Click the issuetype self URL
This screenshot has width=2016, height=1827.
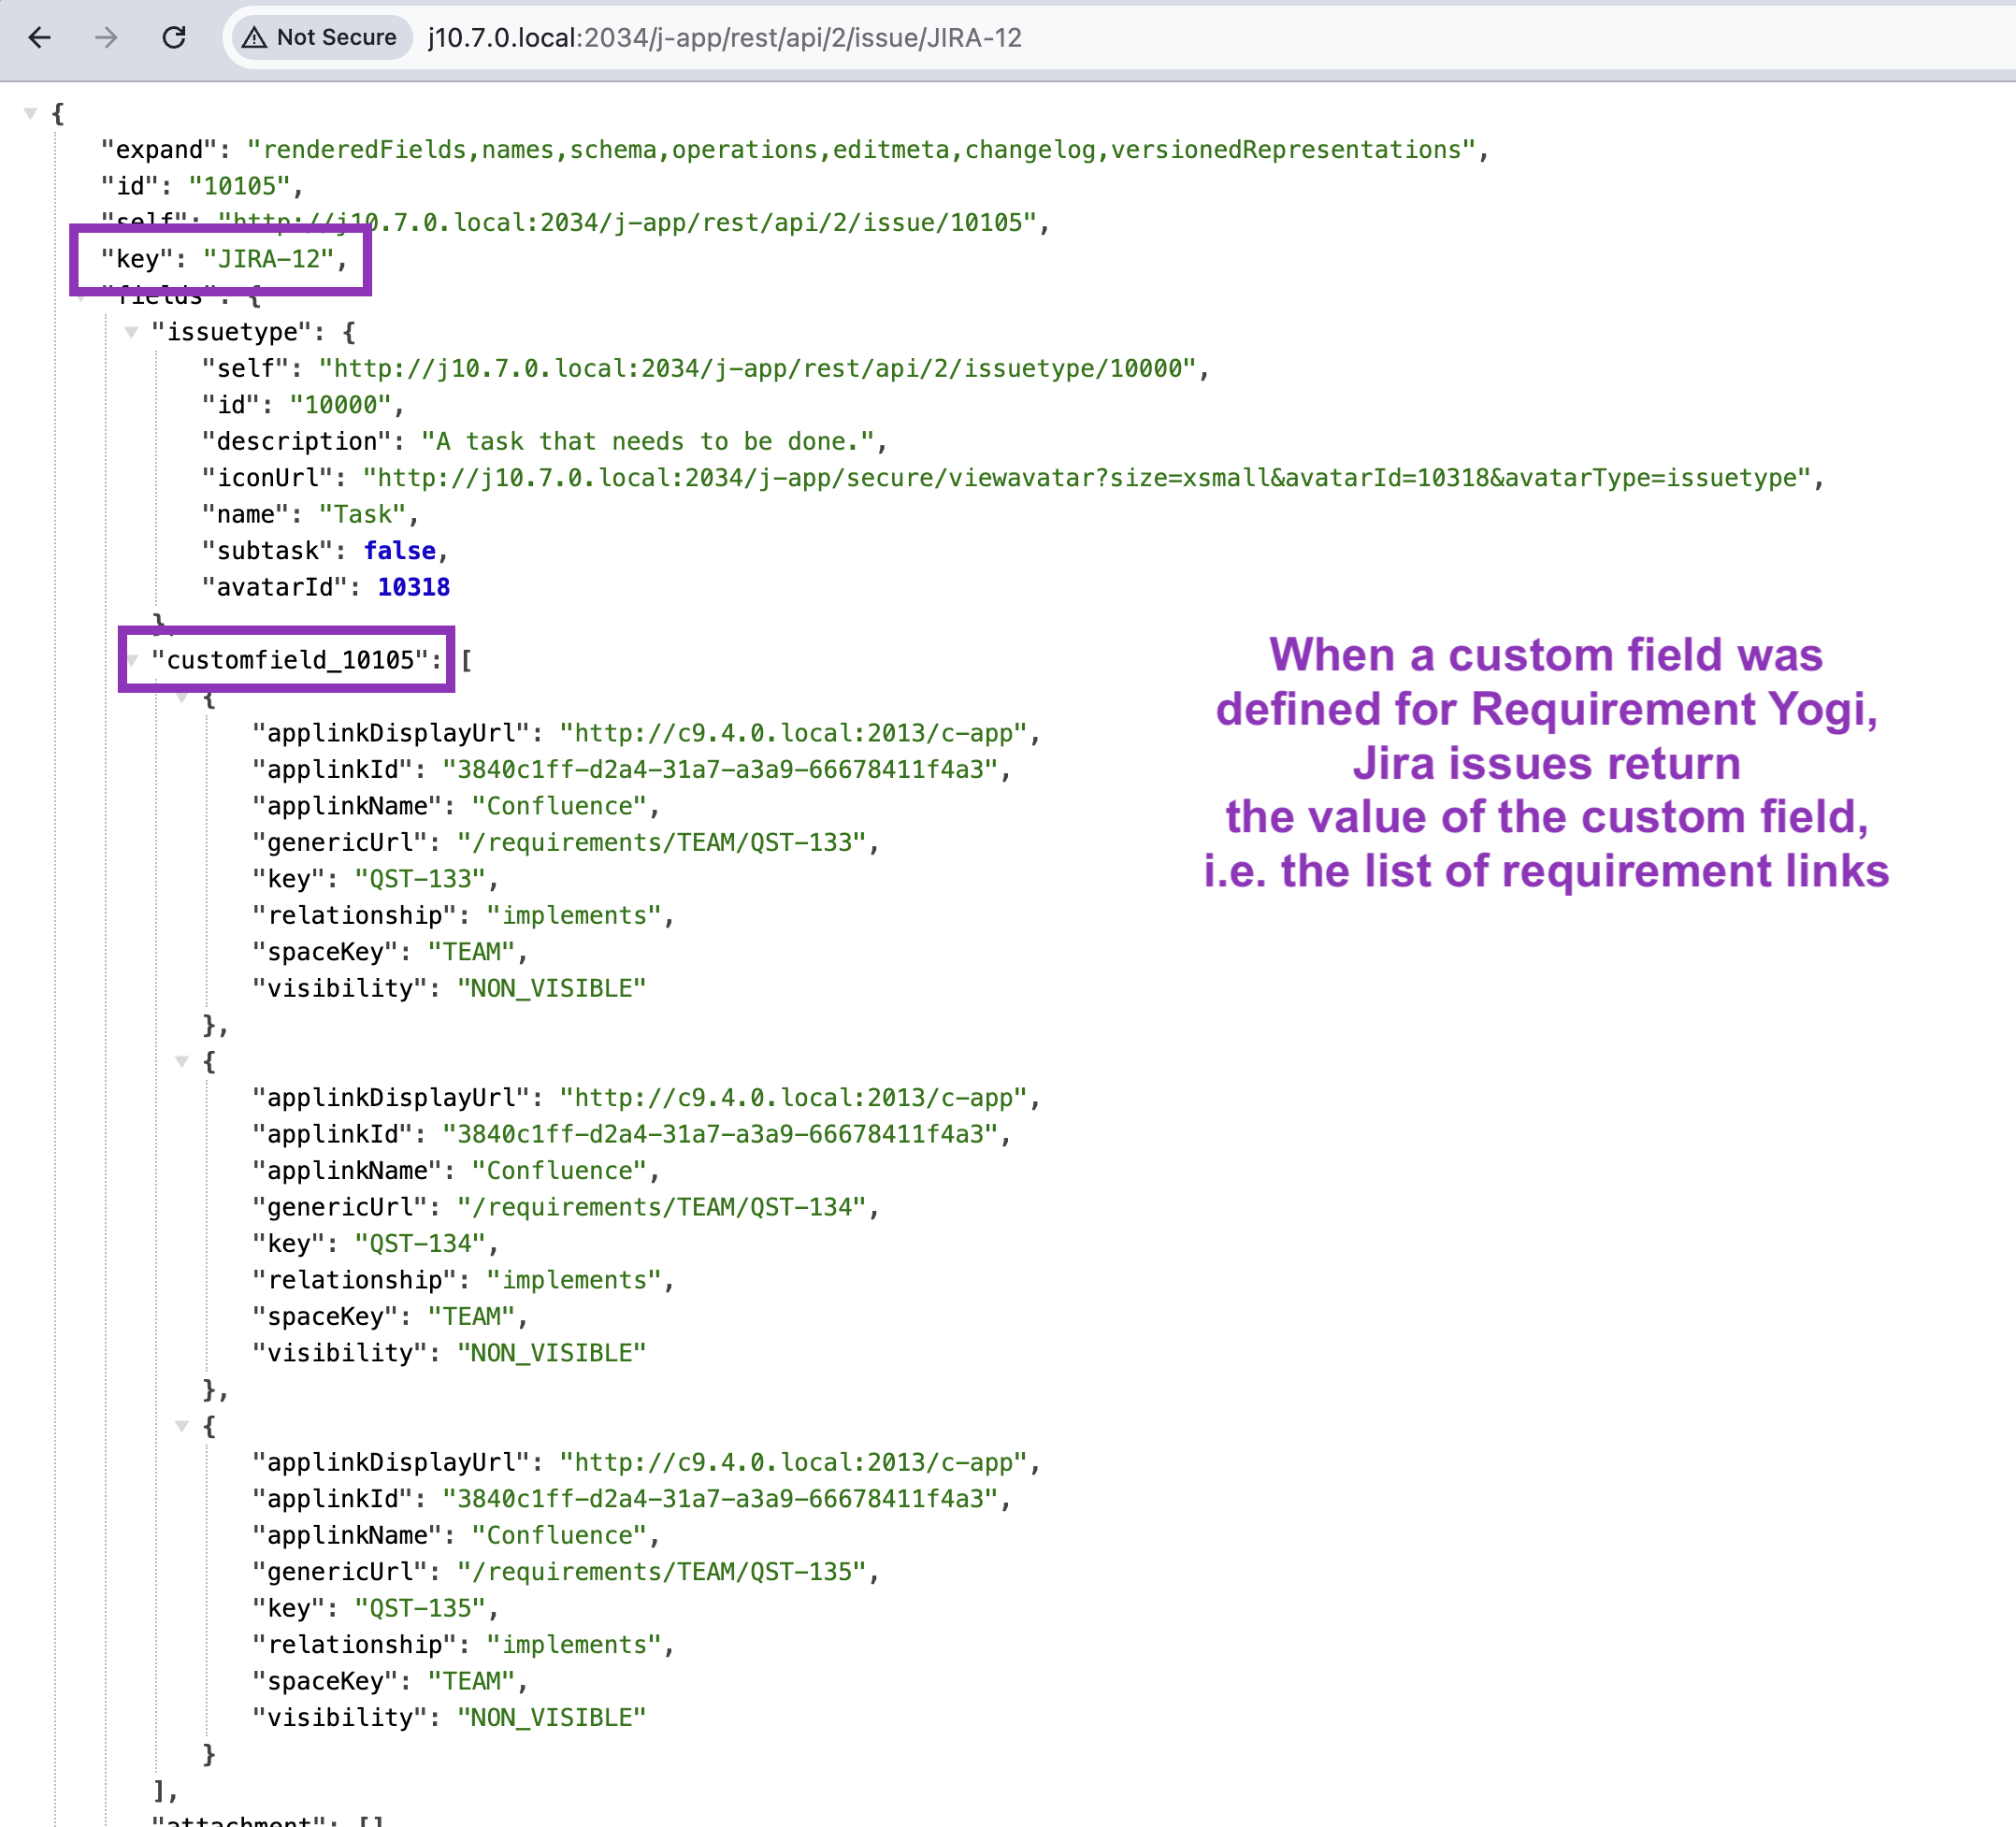point(762,368)
